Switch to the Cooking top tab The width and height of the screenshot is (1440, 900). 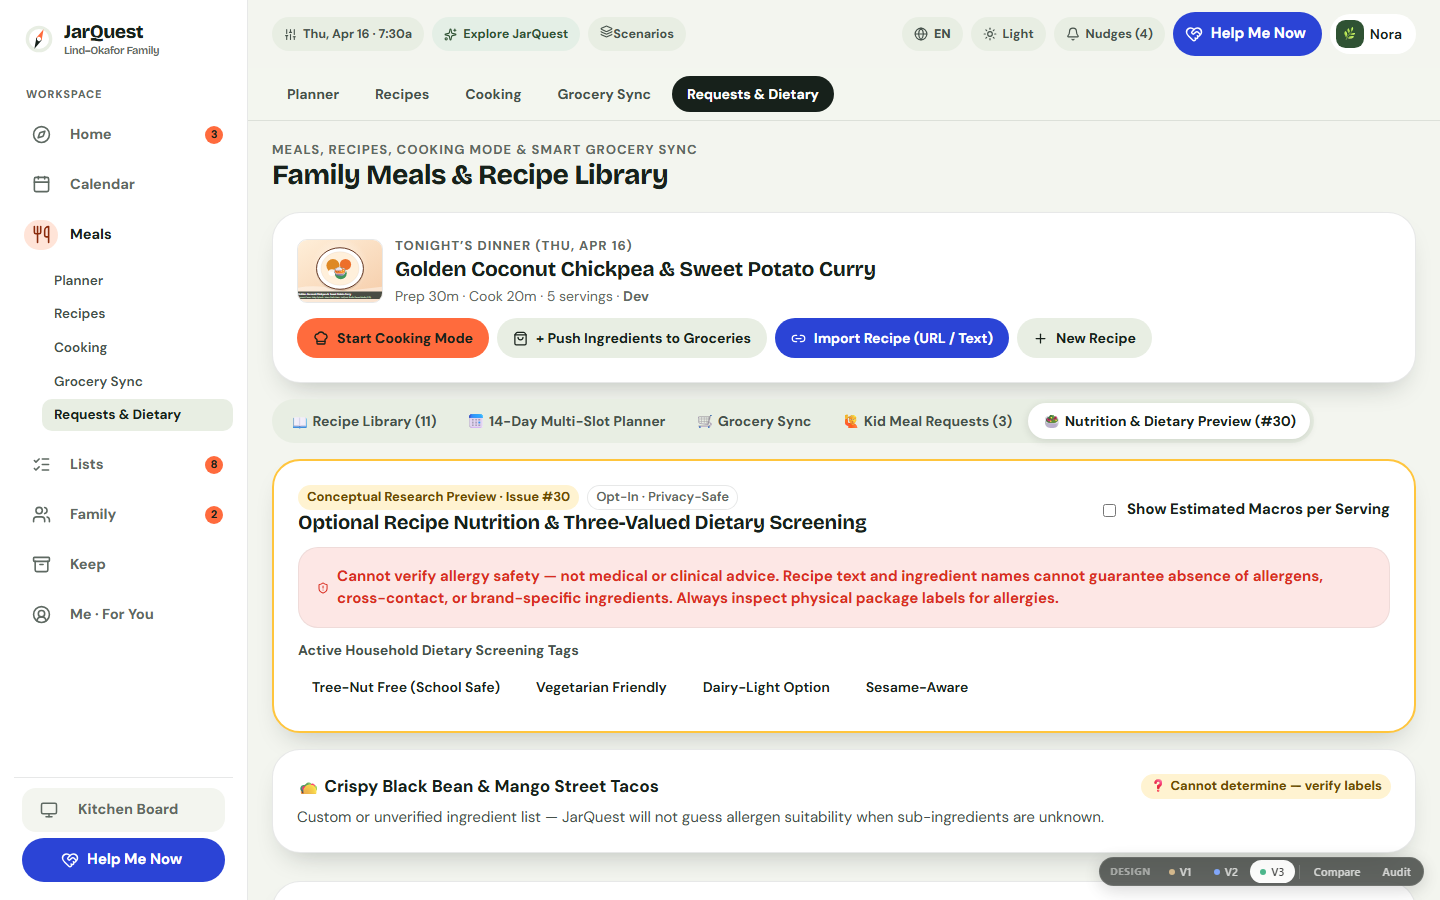click(x=493, y=94)
